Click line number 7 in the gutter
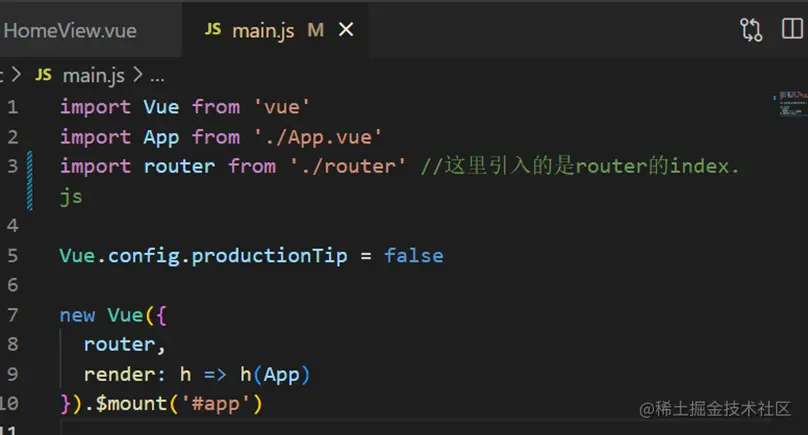The image size is (808, 435). (x=13, y=315)
